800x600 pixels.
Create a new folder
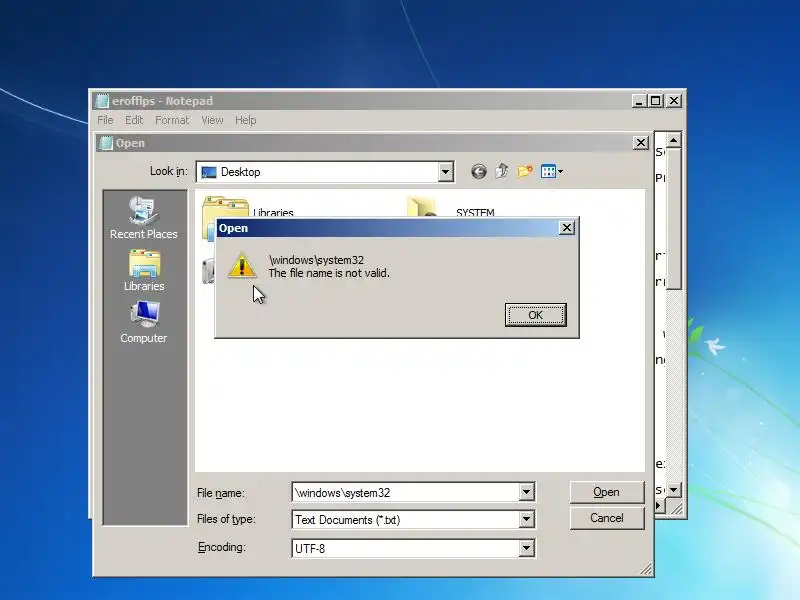pyautogui.click(x=525, y=171)
